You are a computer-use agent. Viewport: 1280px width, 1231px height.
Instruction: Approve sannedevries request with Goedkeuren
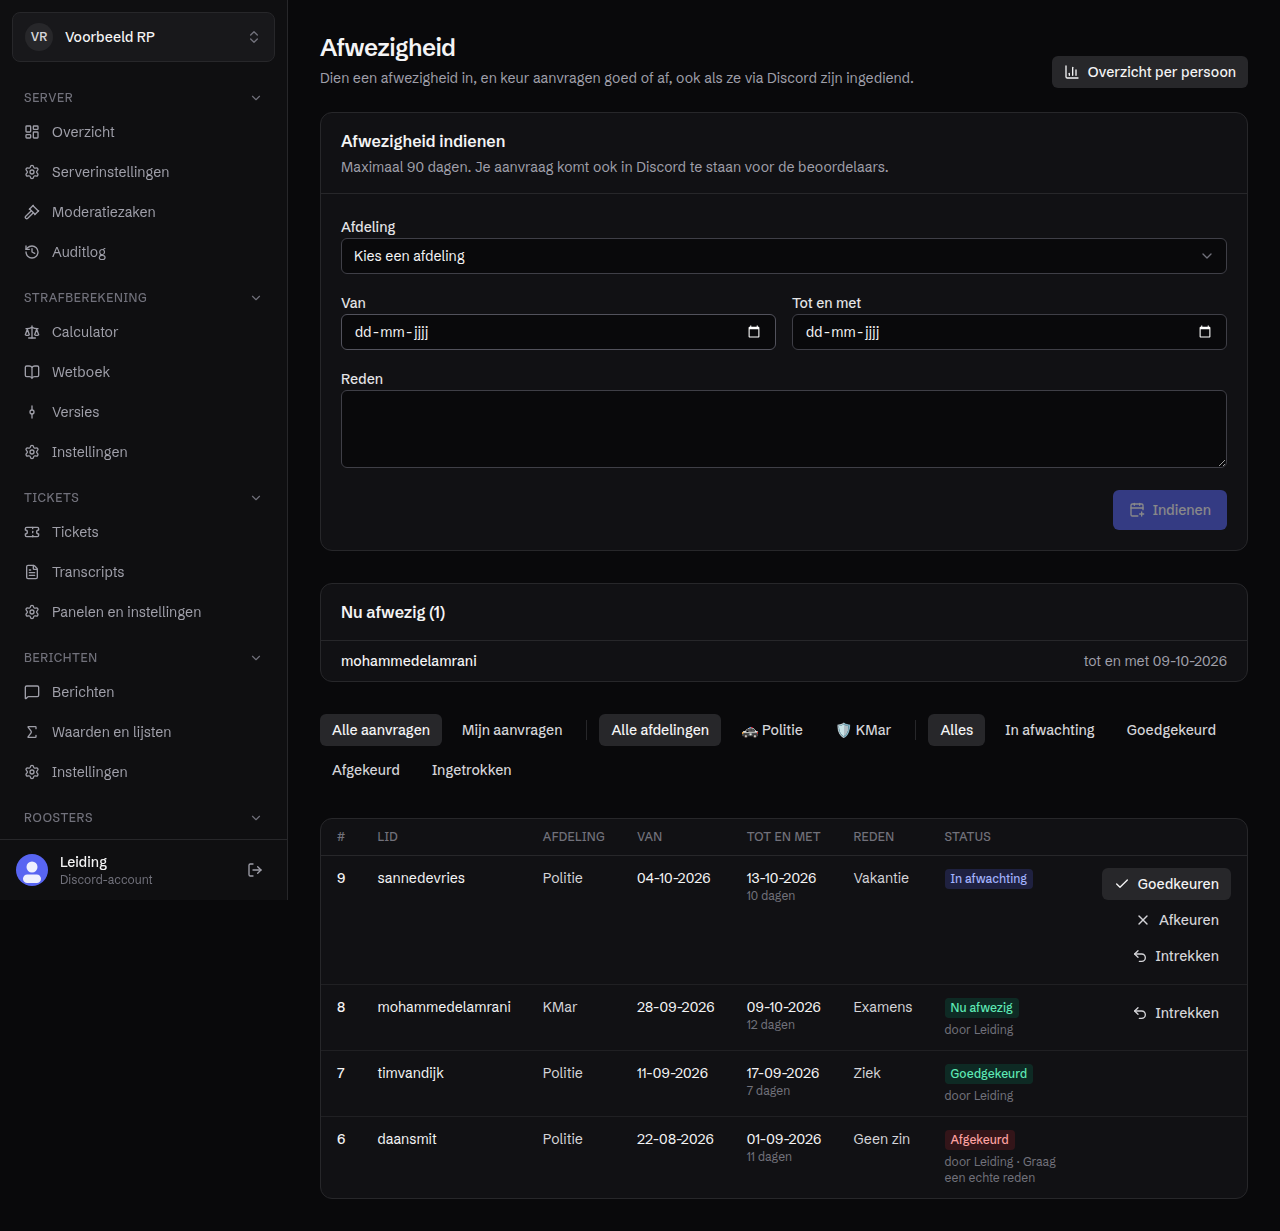(1166, 884)
